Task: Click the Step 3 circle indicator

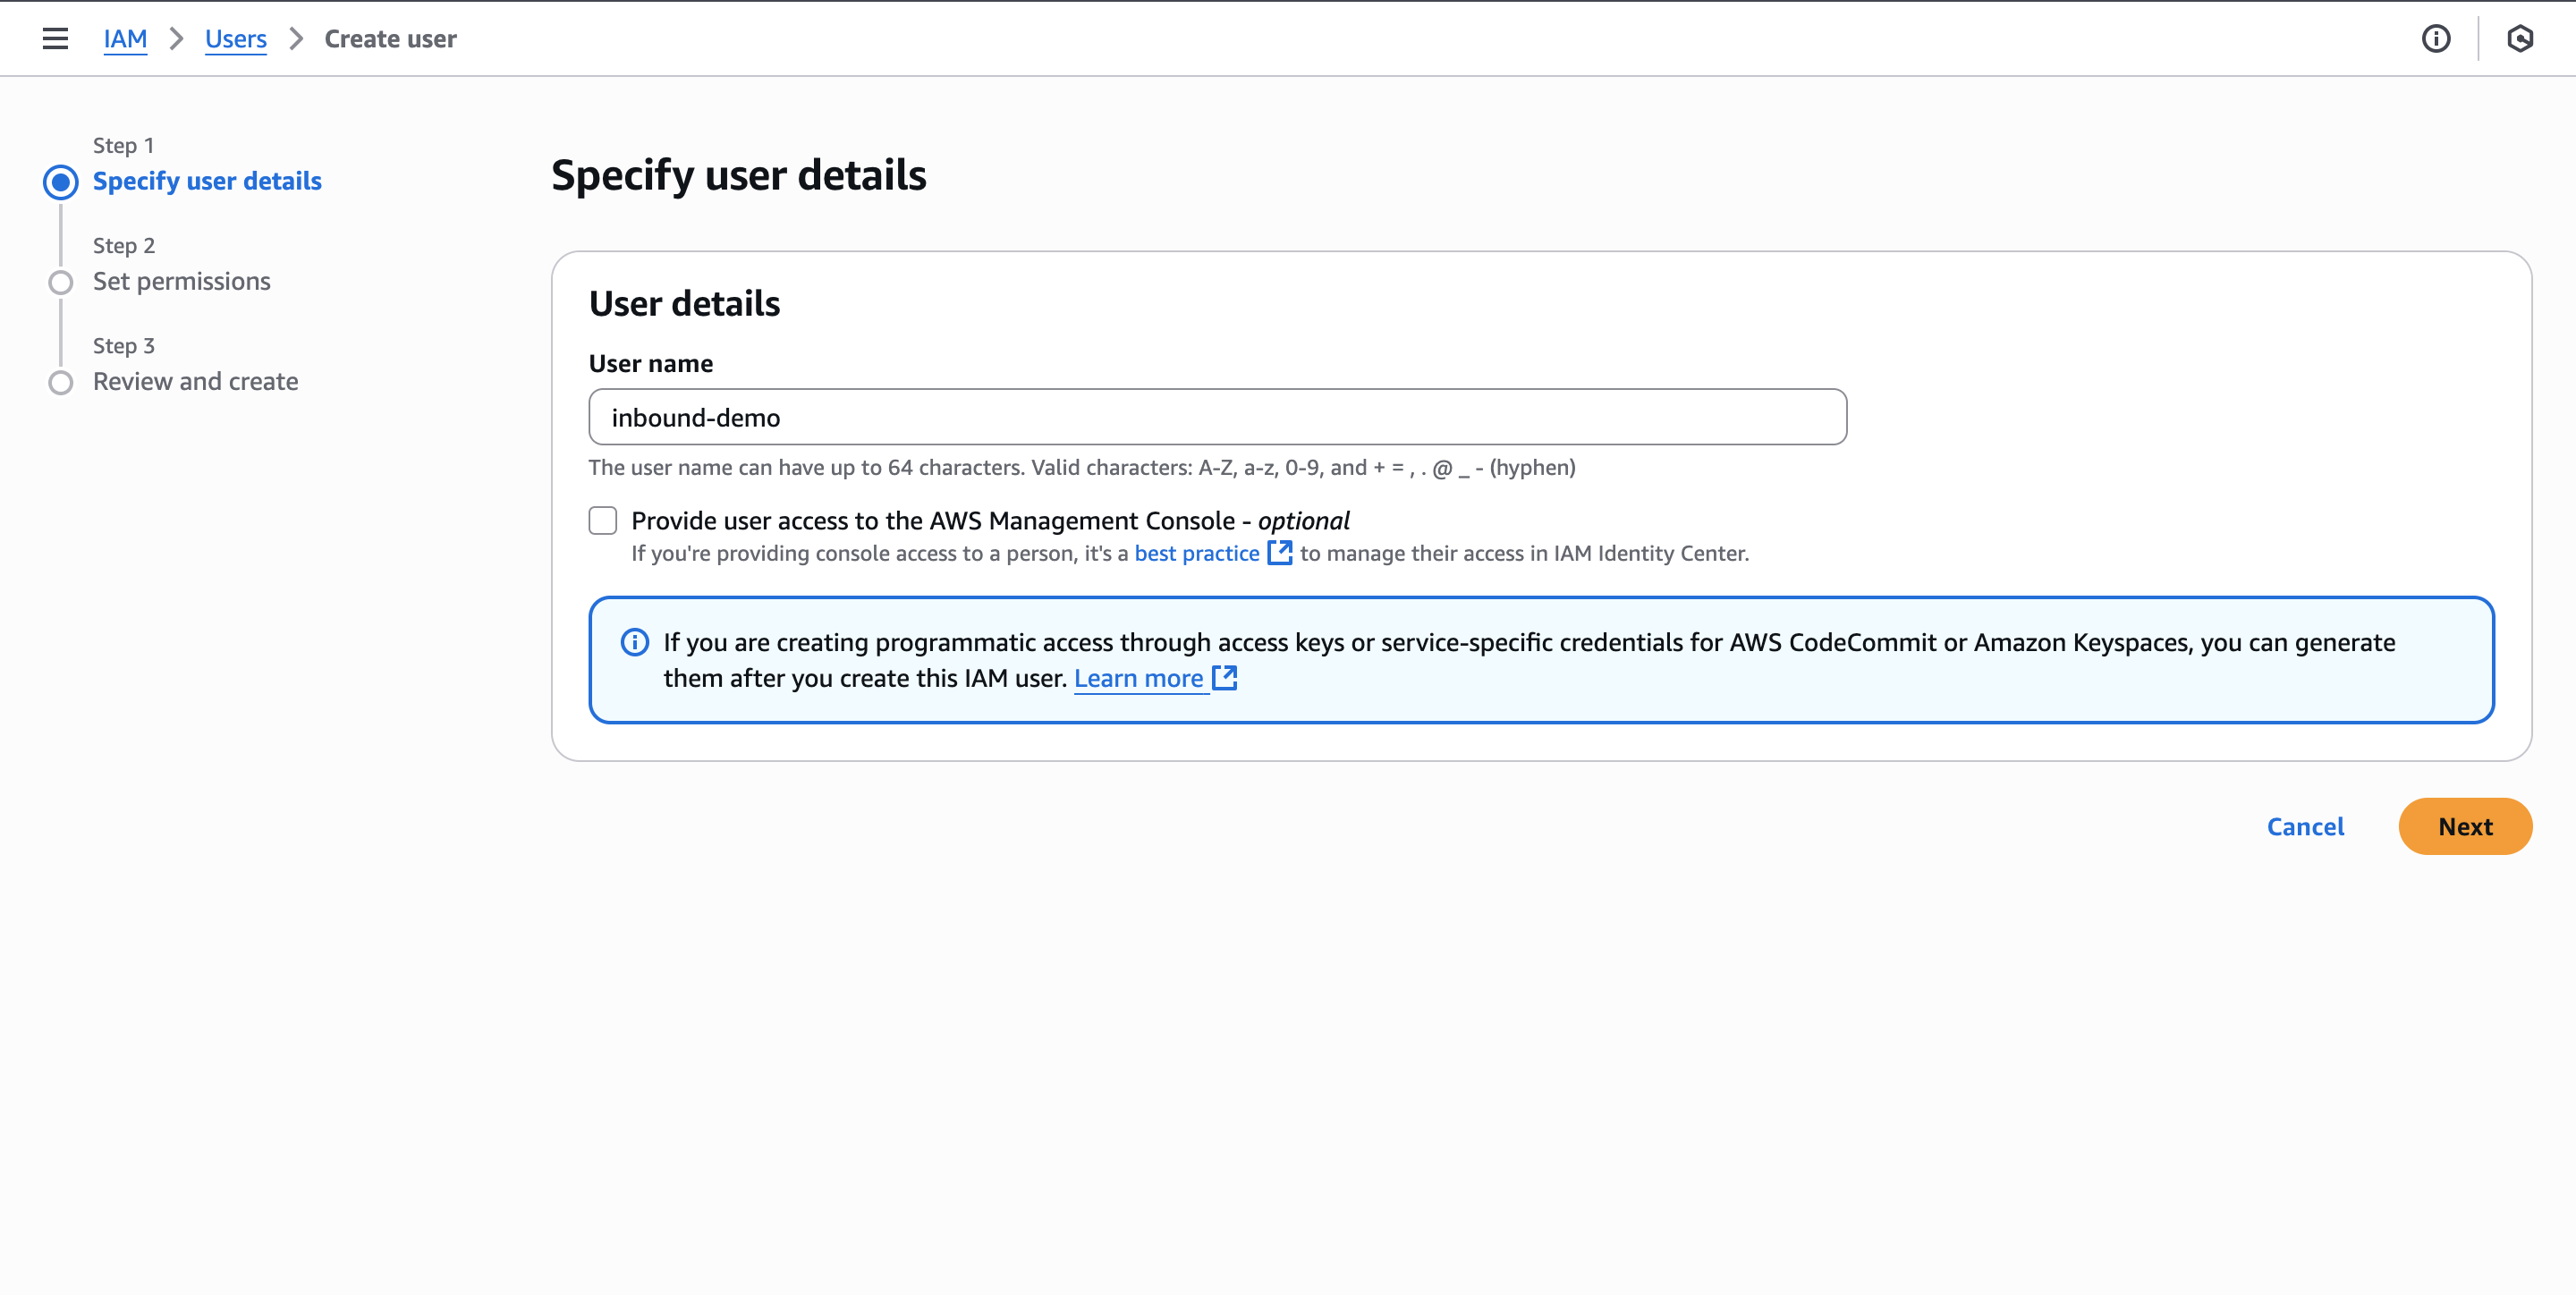Action: [x=61, y=382]
